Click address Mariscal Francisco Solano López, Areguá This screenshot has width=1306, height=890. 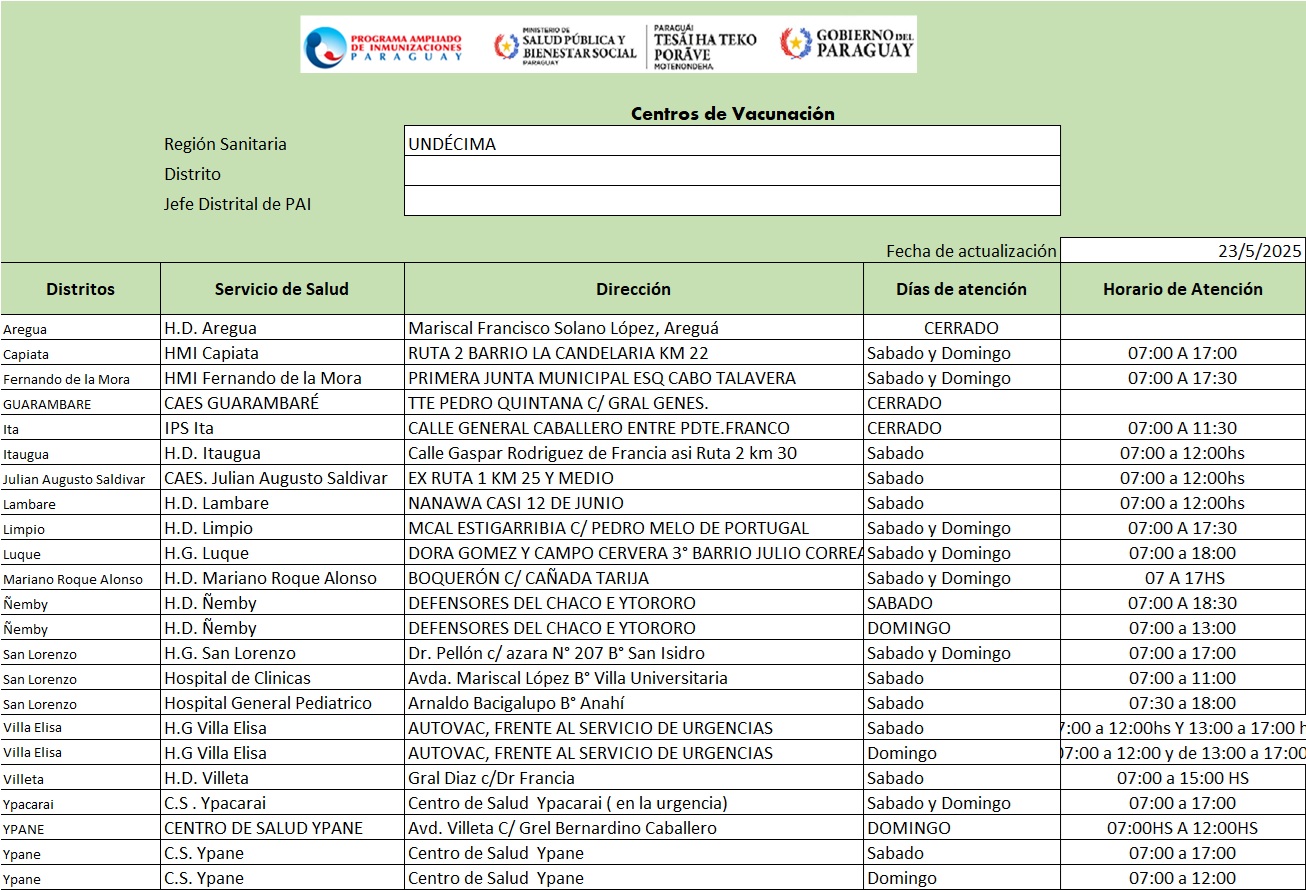click(563, 328)
